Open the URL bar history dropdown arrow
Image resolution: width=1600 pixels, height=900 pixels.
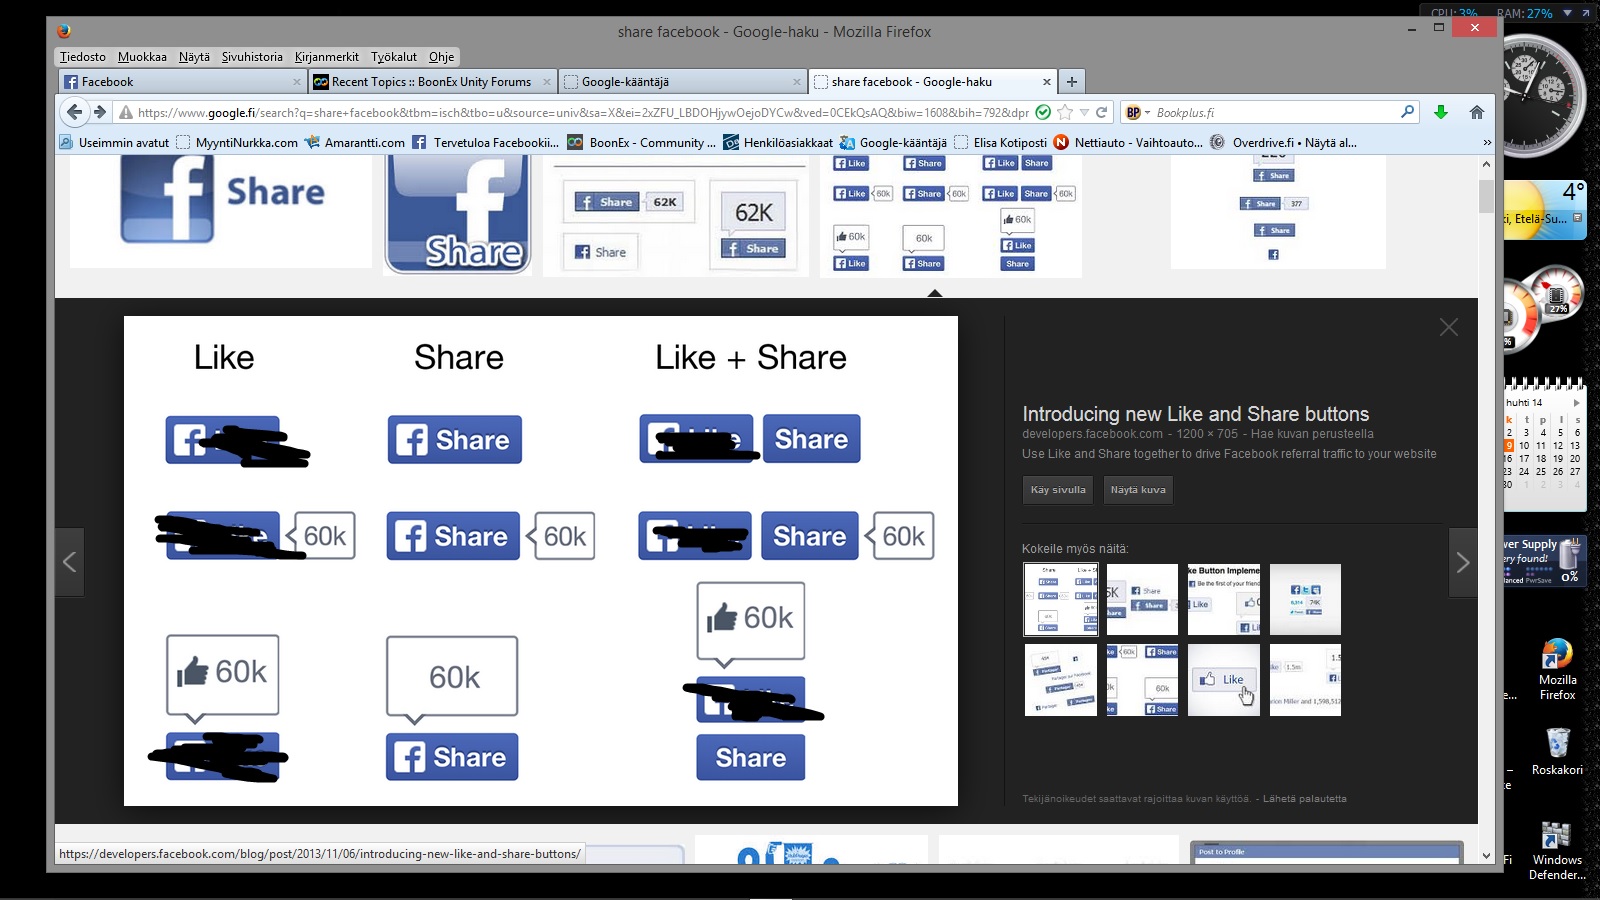point(1084,112)
